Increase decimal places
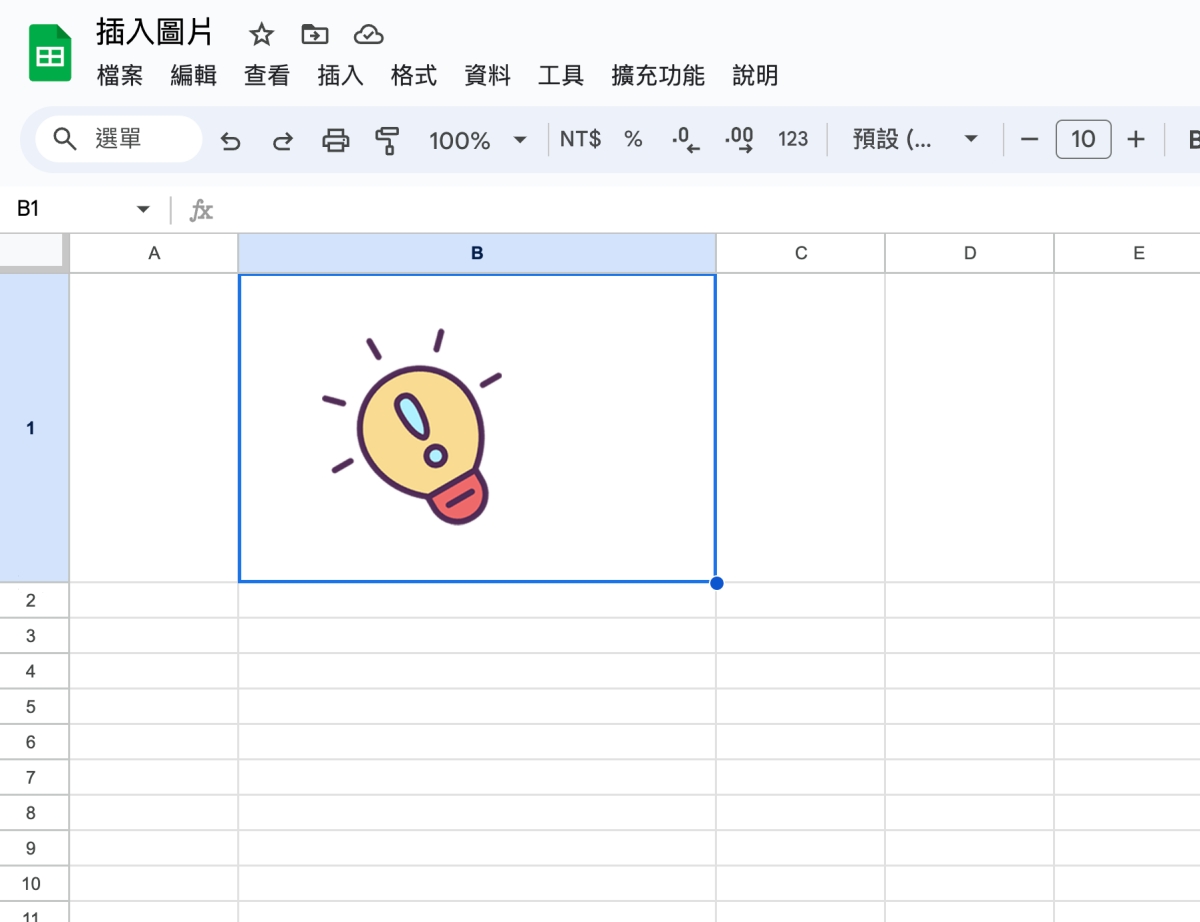 pos(739,140)
